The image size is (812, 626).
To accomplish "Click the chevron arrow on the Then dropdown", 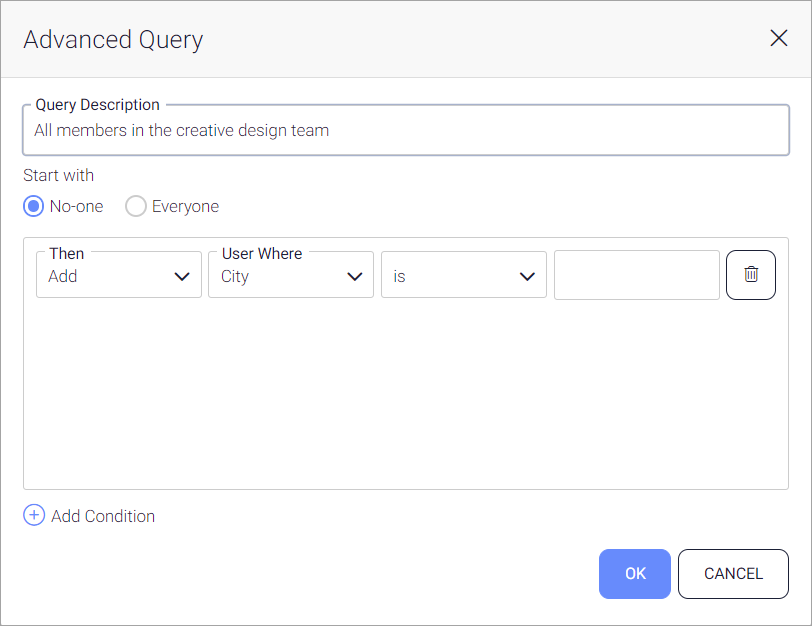I will (182, 277).
